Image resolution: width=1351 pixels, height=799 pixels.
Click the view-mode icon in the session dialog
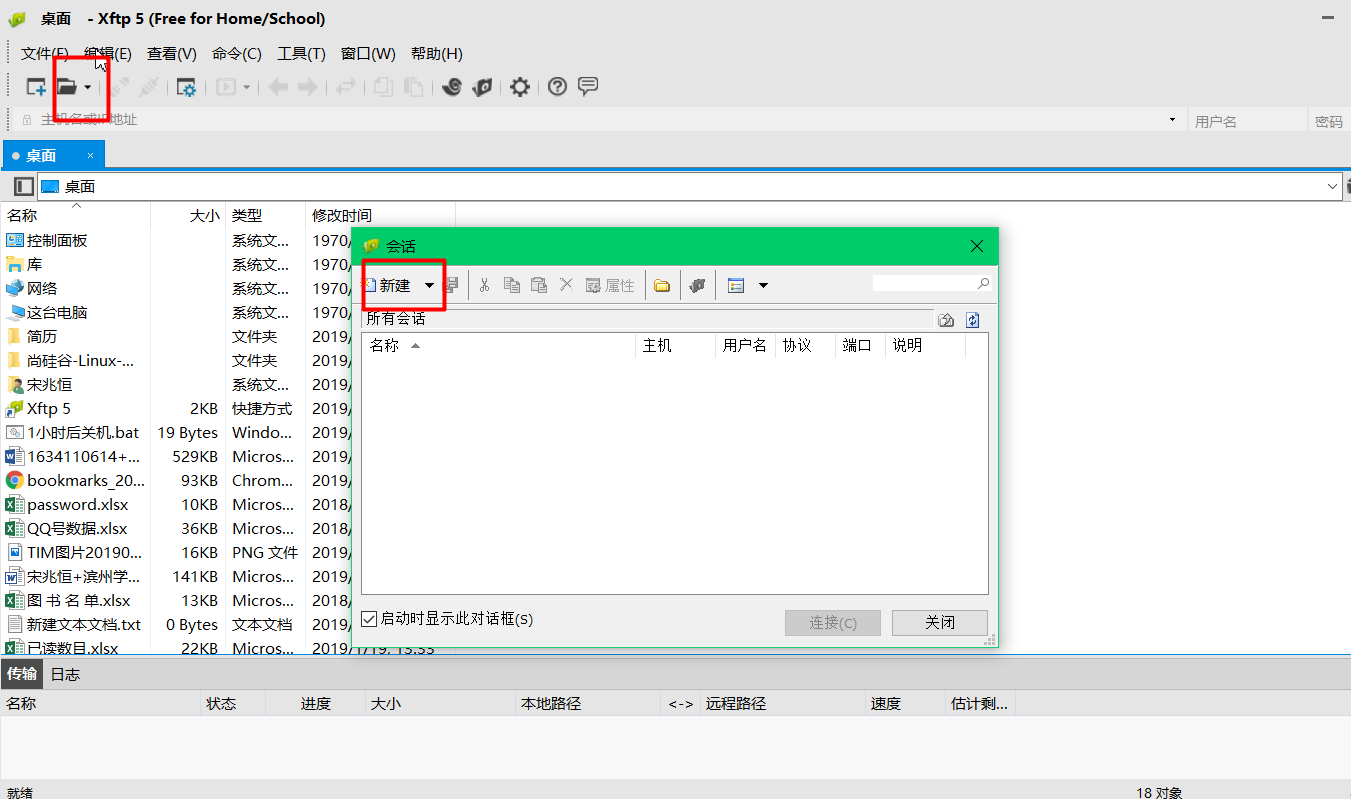[x=737, y=285]
